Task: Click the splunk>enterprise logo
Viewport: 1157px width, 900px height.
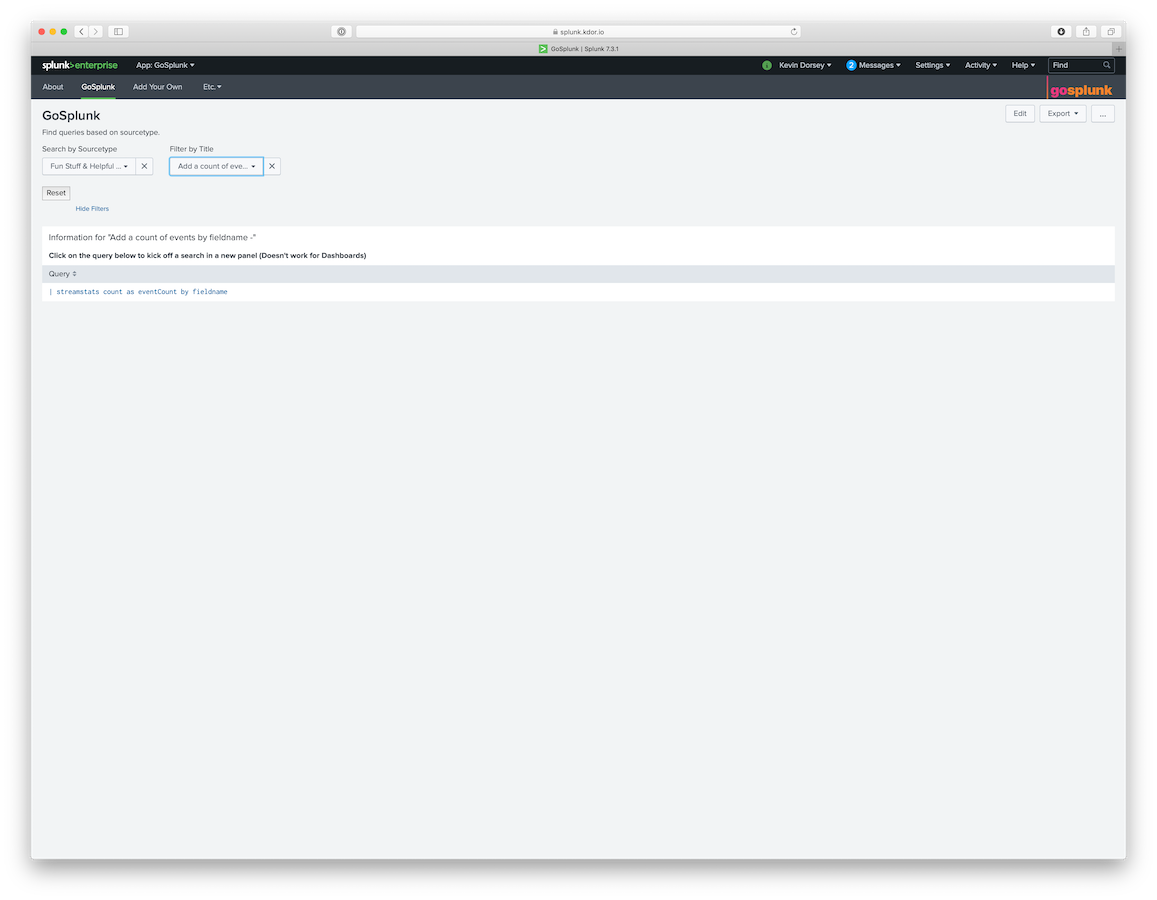Action: (x=80, y=65)
